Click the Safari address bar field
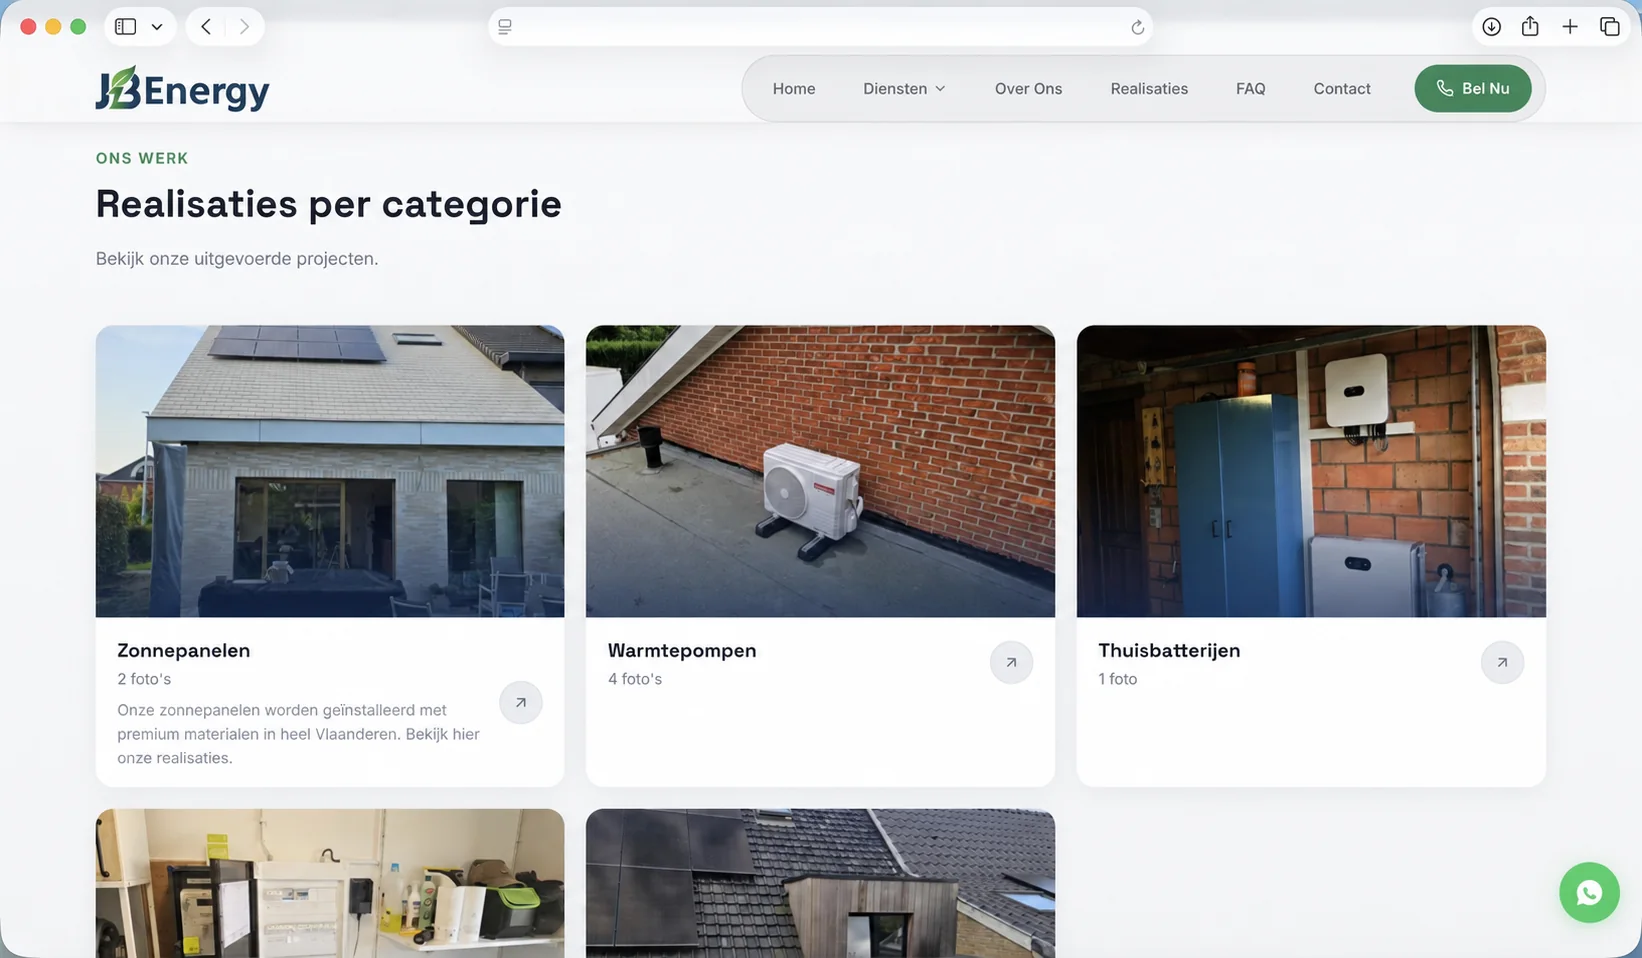The width and height of the screenshot is (1642, 958). (820, 27)
